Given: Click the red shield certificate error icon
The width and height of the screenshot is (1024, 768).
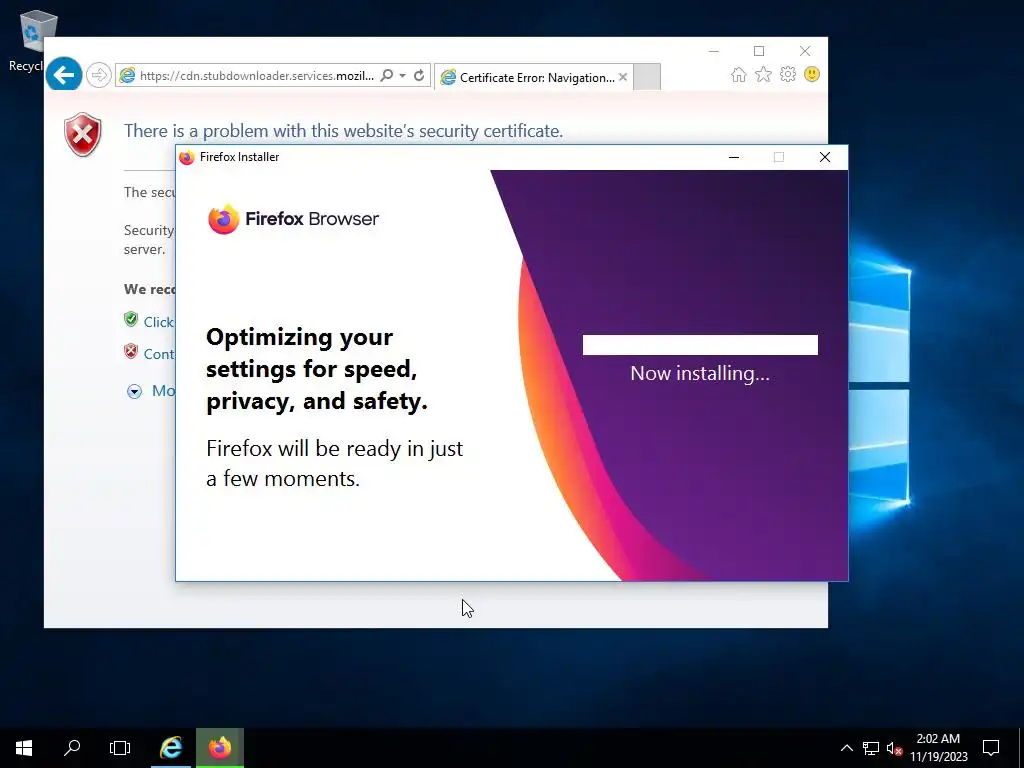Looking at the screenshot, I should pos(83,135).
